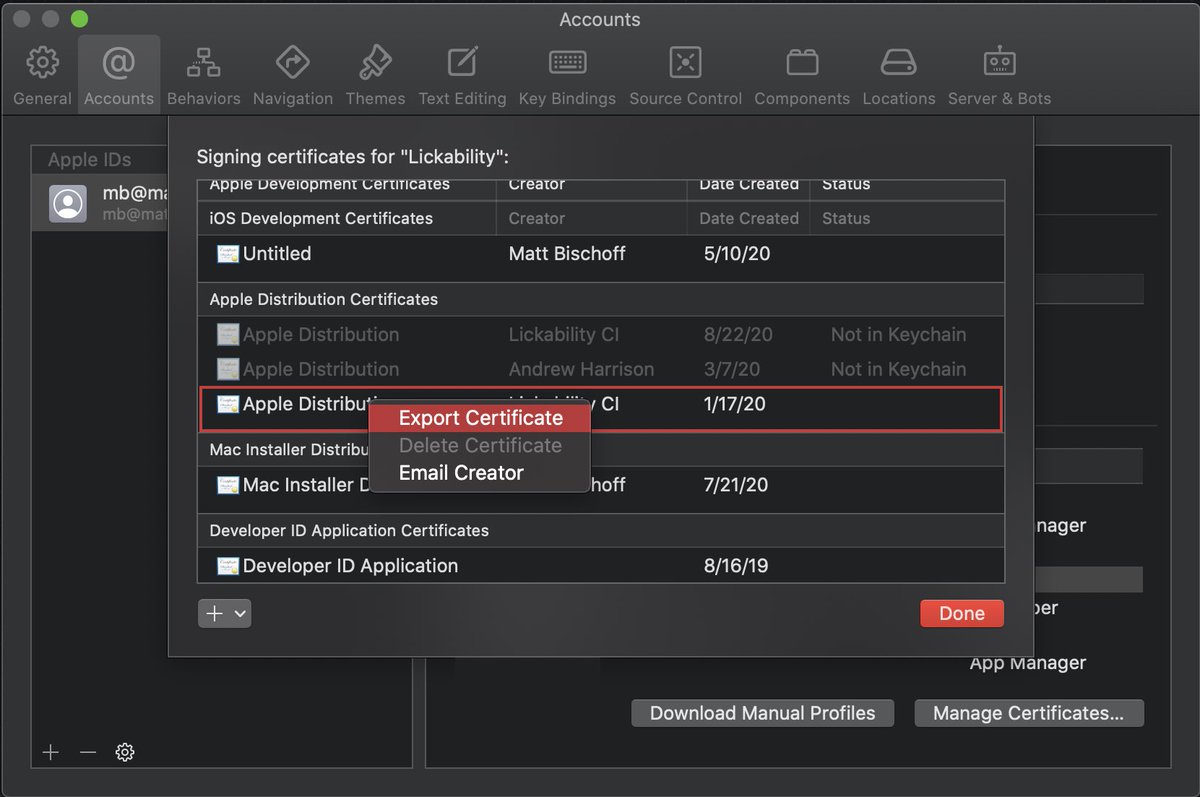Click the Lickability CI creator cell for 8/22/20
Image resolution: width=1200 pixels, height=797 pixels.
tap(564, 335)
